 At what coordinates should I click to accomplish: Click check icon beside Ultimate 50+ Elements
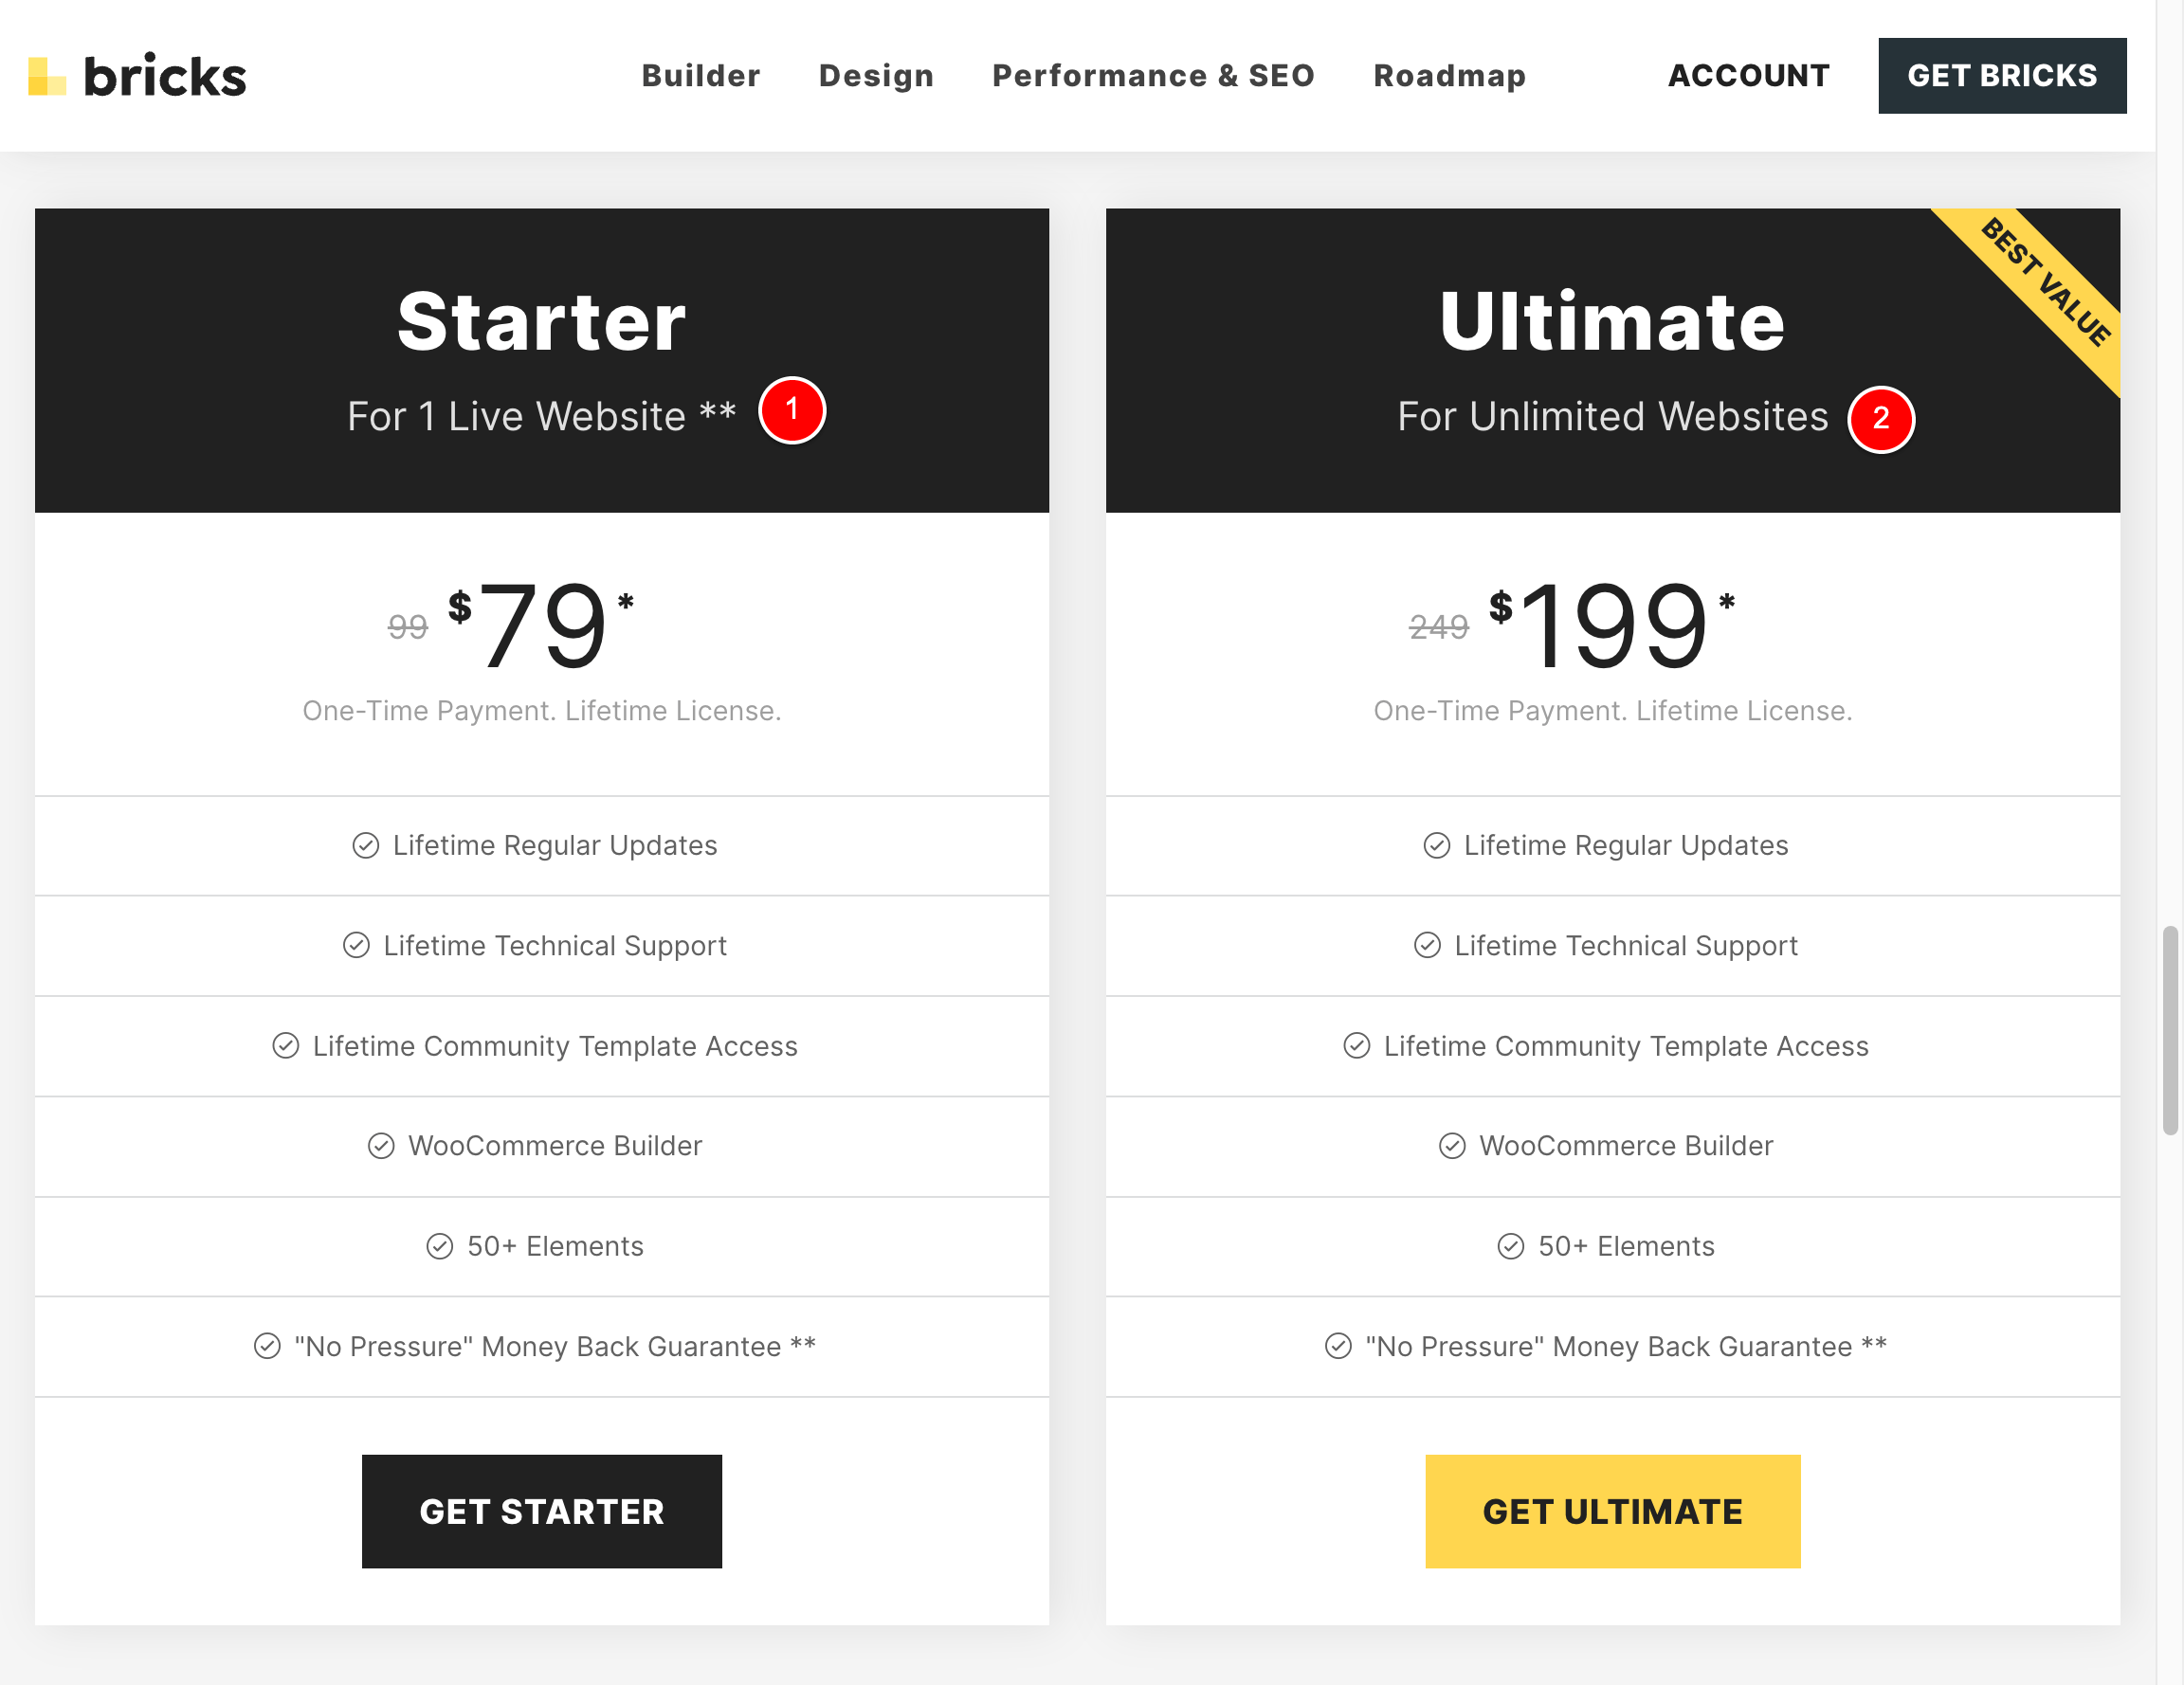tap(1511, 1246)
